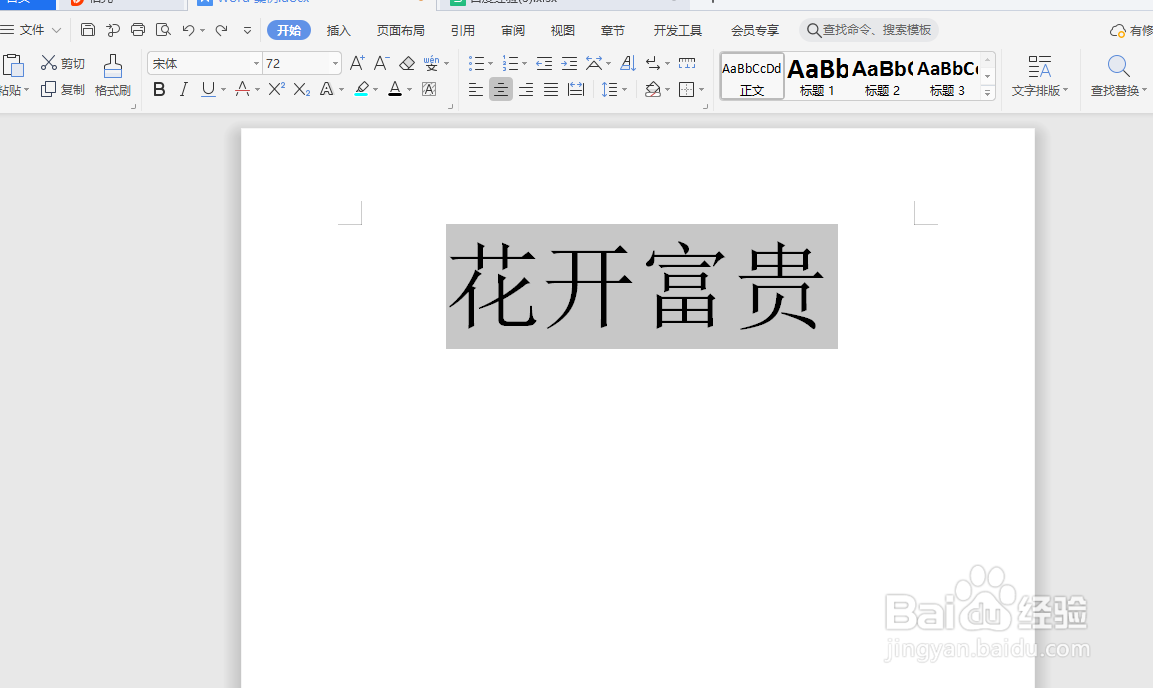Click the Text Effects outlined A icon

pos(326,89)
